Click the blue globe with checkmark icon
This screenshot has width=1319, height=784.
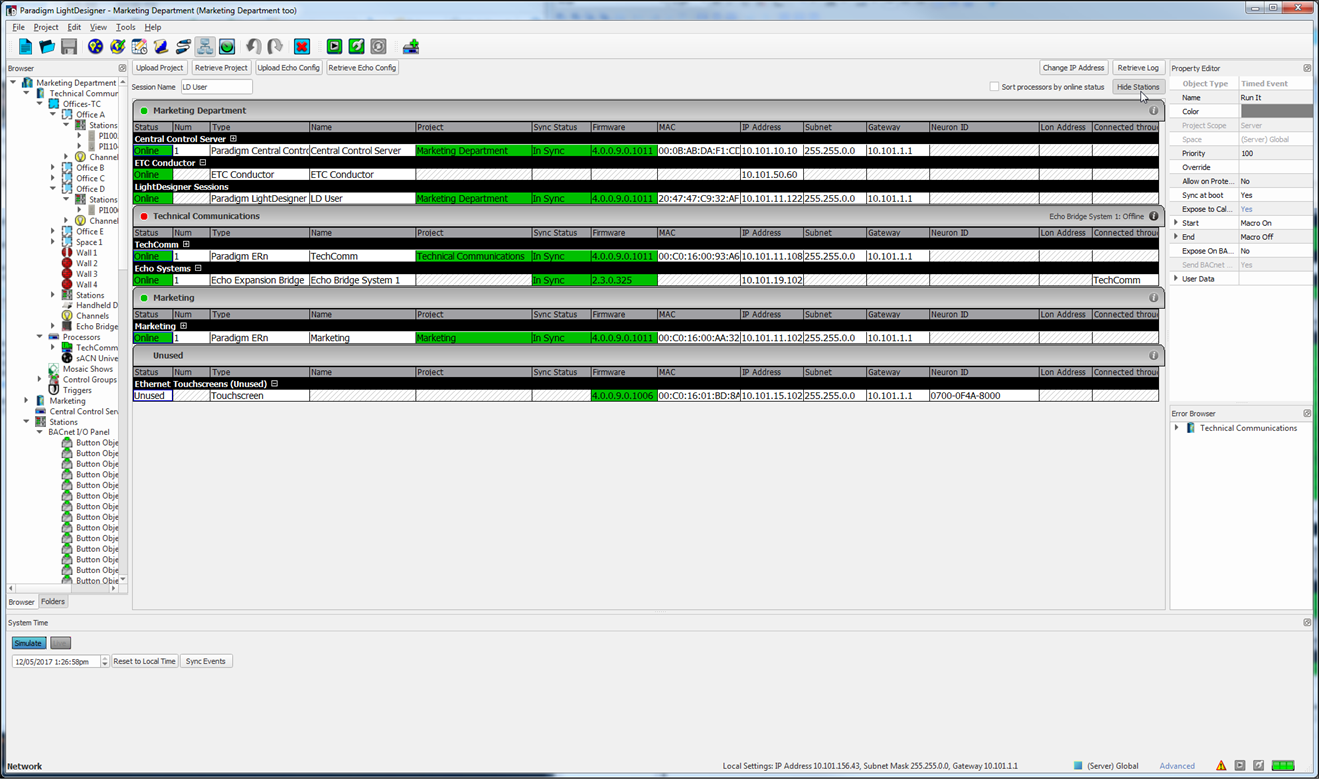pos(118,46)
